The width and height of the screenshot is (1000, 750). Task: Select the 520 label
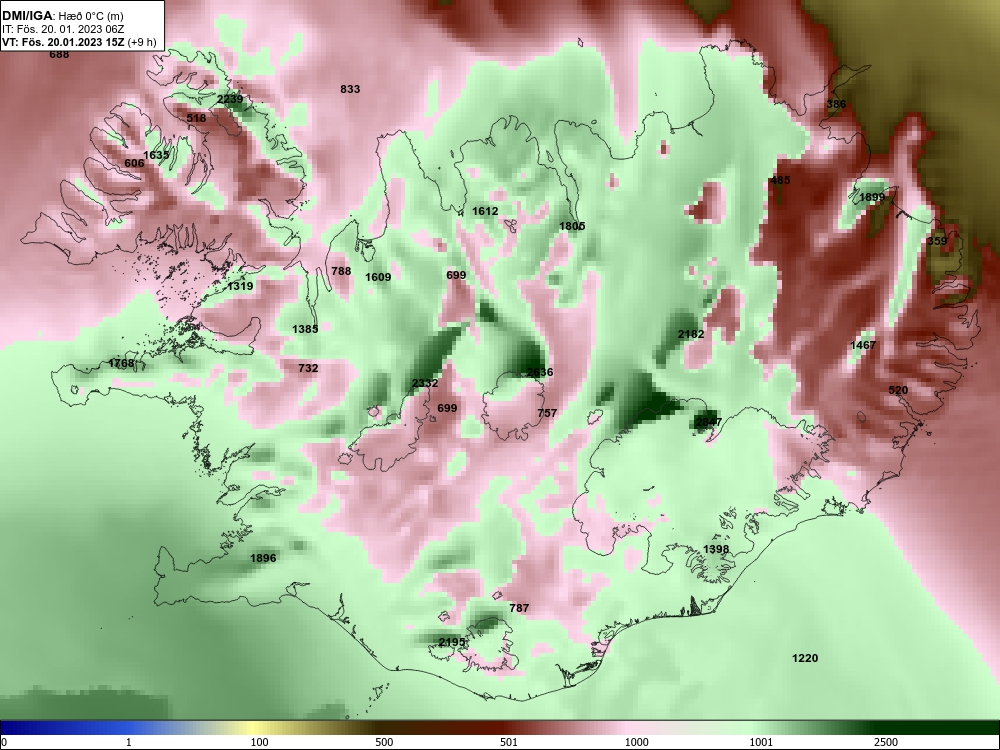[898, 390]
